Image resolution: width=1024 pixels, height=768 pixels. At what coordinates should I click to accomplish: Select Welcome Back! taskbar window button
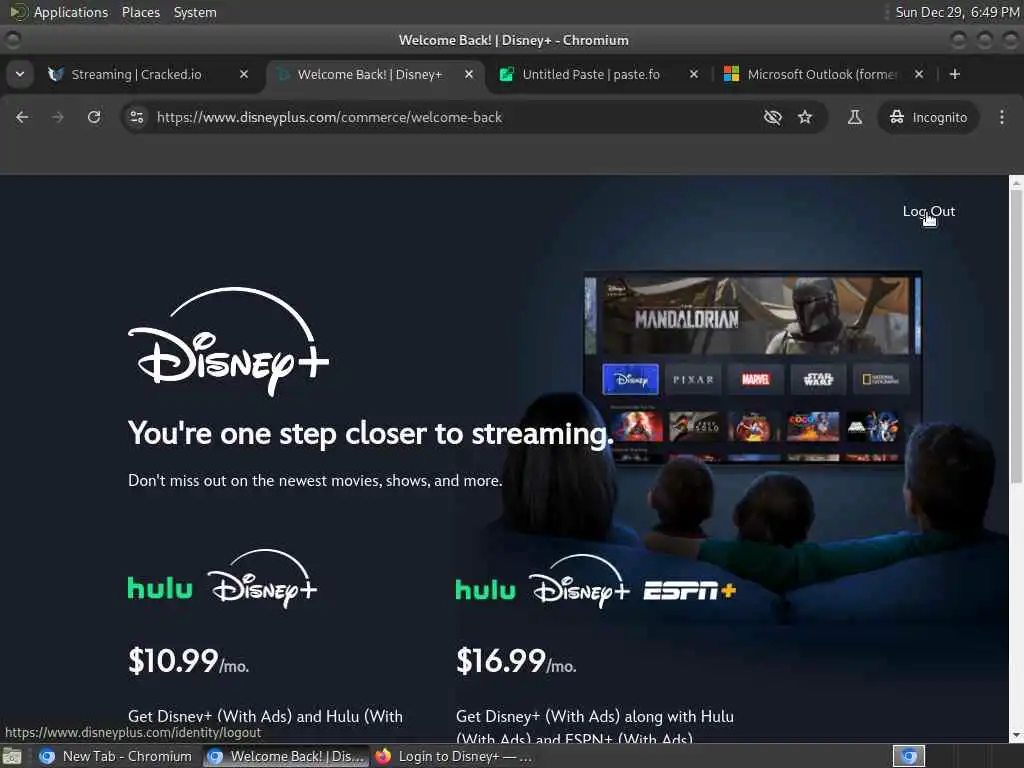pyautogui.click(x=286, y=756)
